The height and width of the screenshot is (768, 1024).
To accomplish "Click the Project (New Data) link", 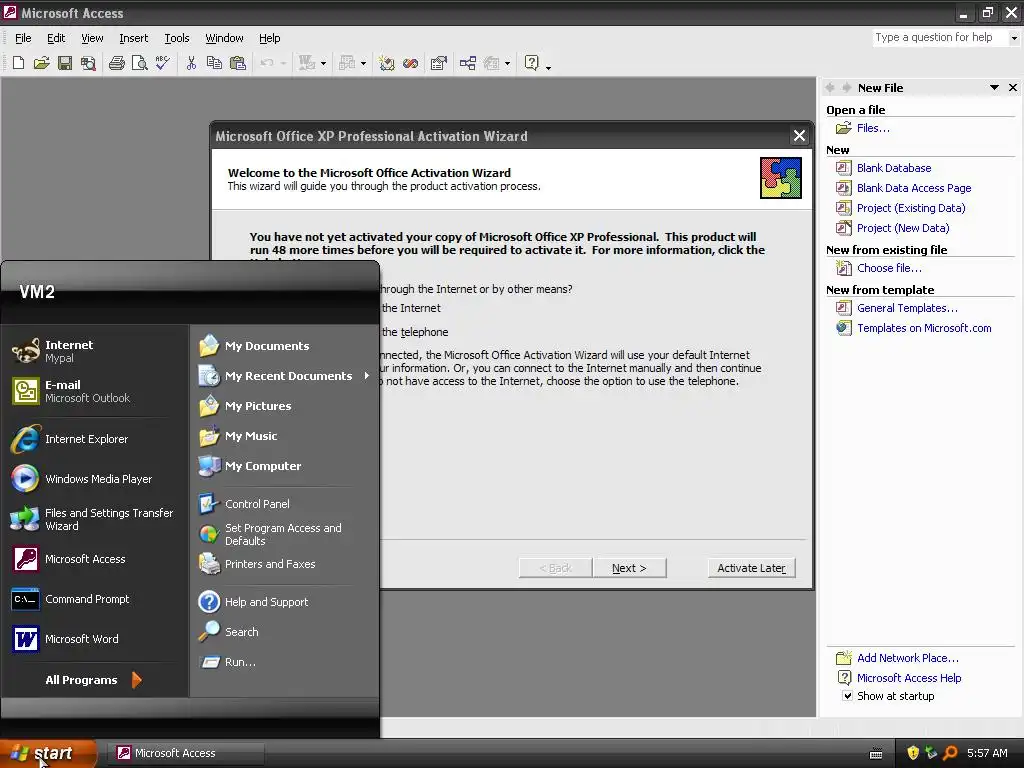I will pos(903,228).
